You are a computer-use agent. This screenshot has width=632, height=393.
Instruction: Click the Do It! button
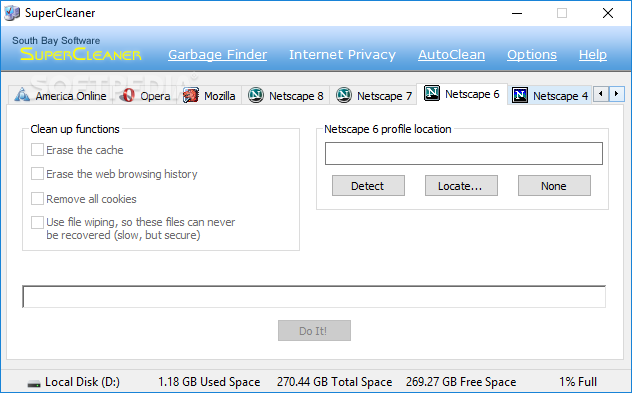coord(314,331)
